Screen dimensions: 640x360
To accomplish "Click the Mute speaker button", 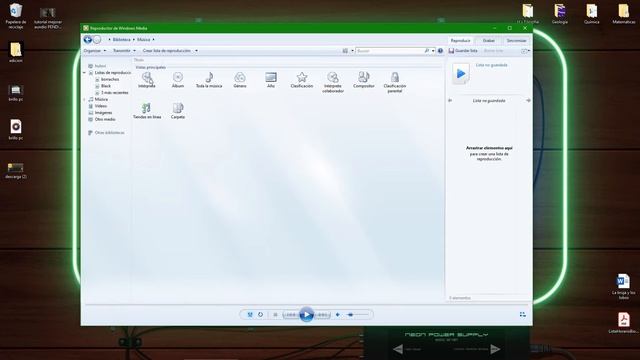I will [x=338, y=315].
